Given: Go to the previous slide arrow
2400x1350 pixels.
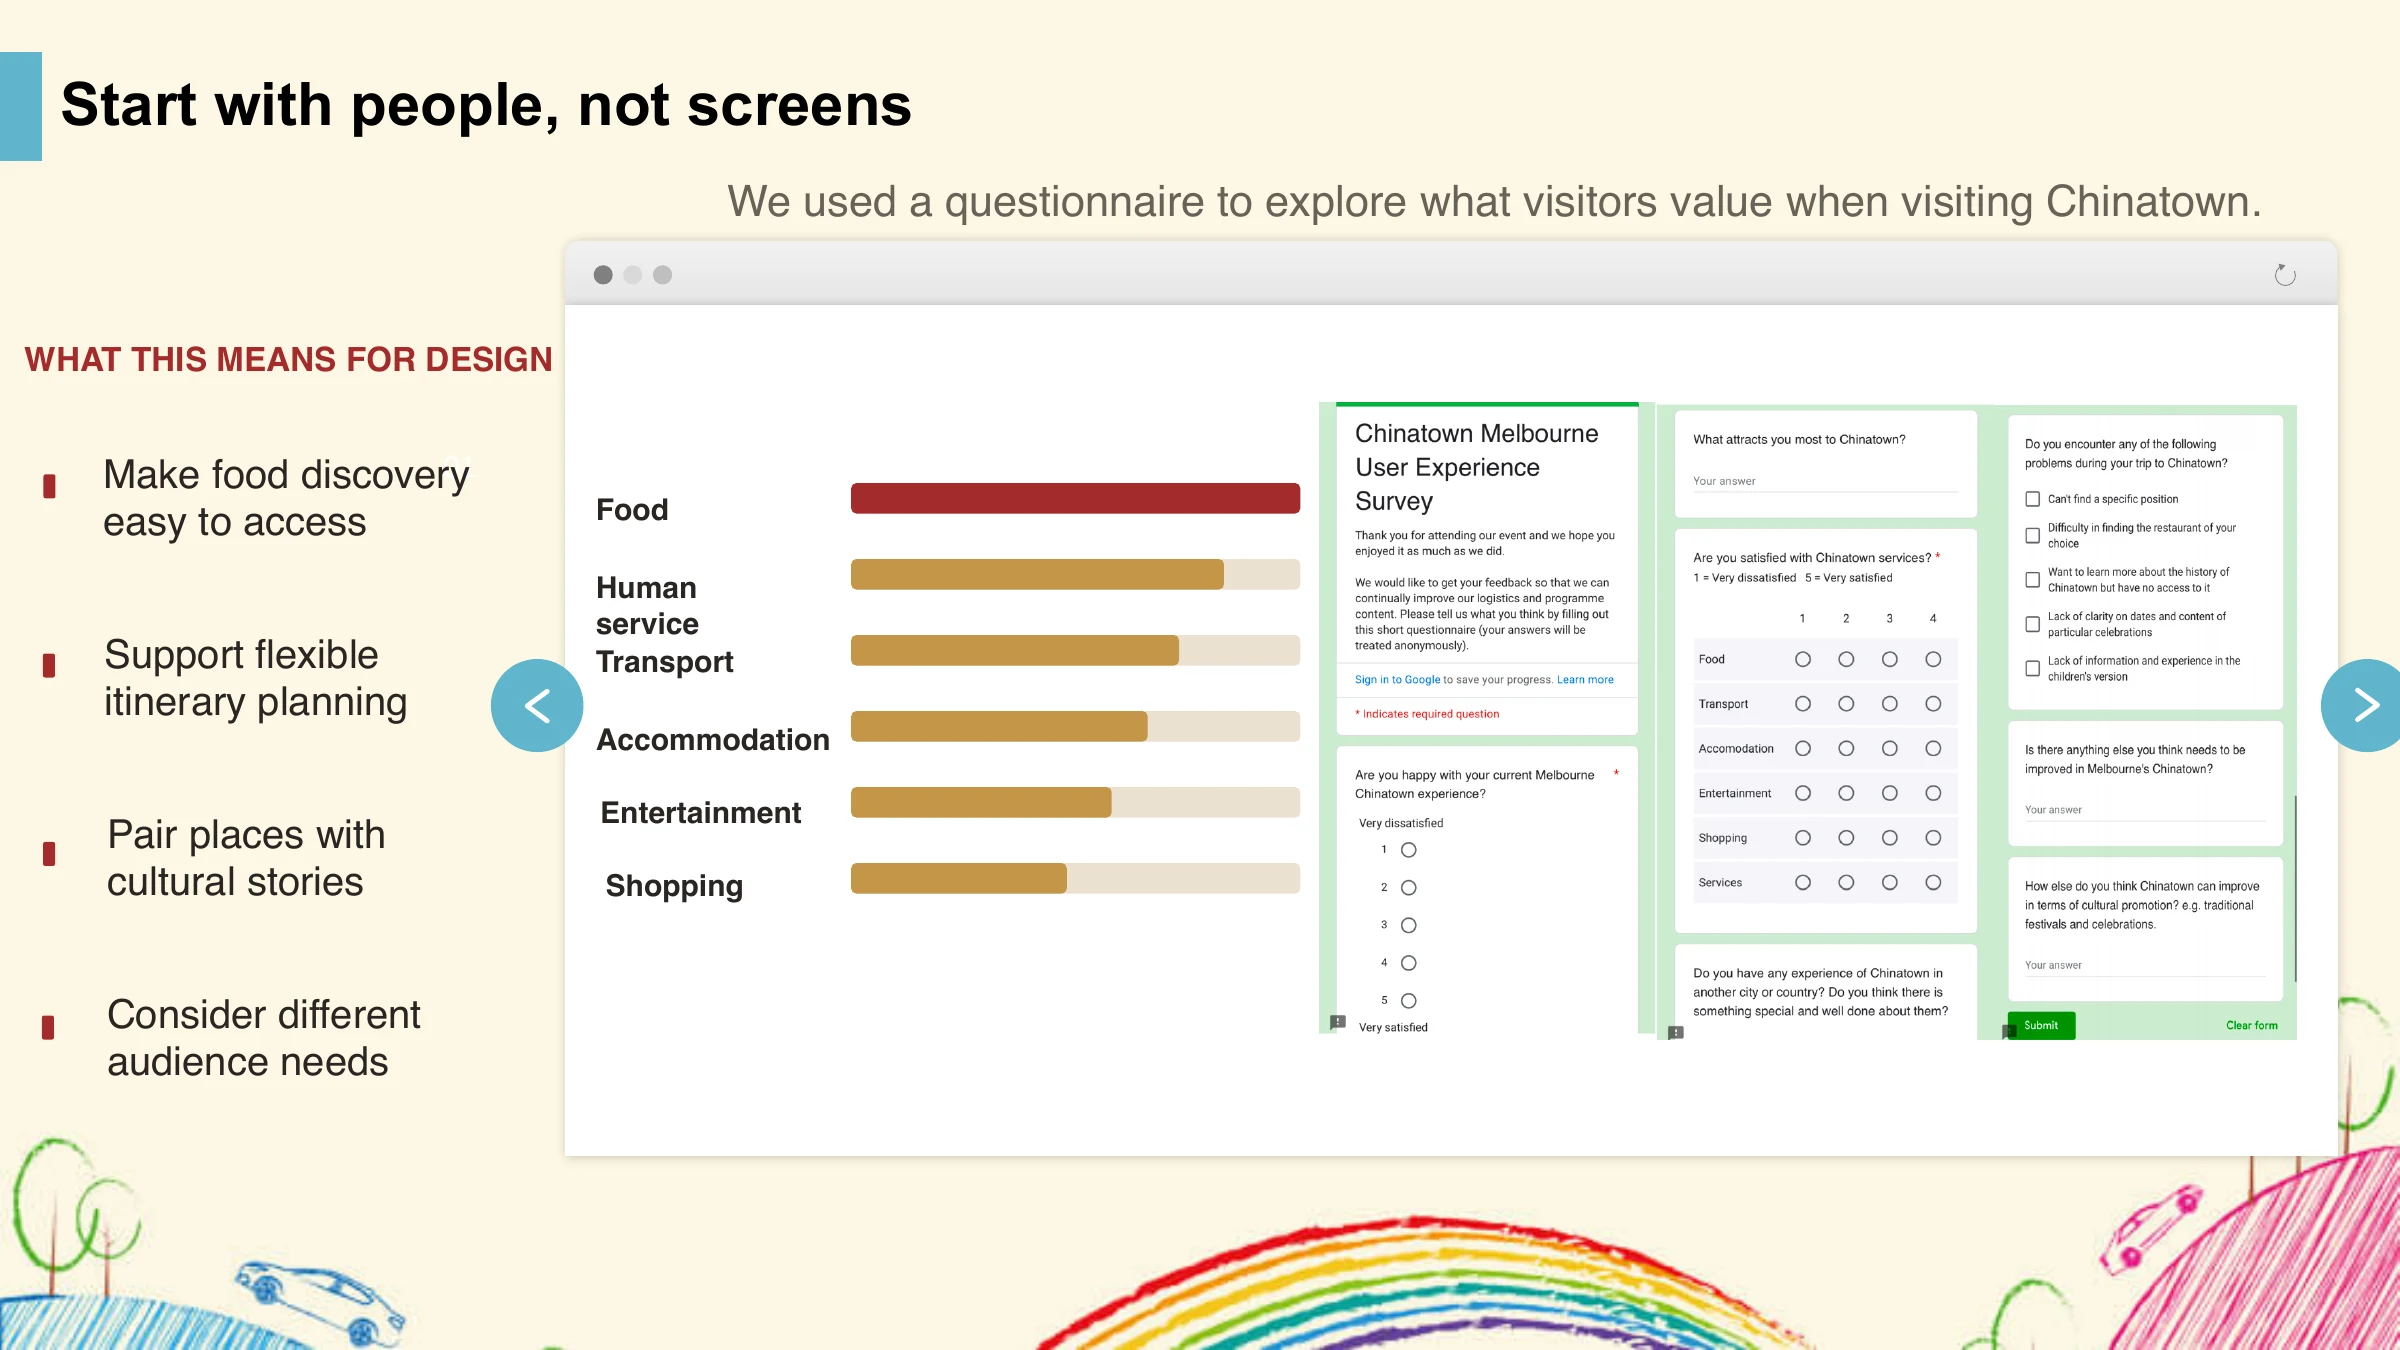Looking at the screenshot, I should click(x=537, y=705).
